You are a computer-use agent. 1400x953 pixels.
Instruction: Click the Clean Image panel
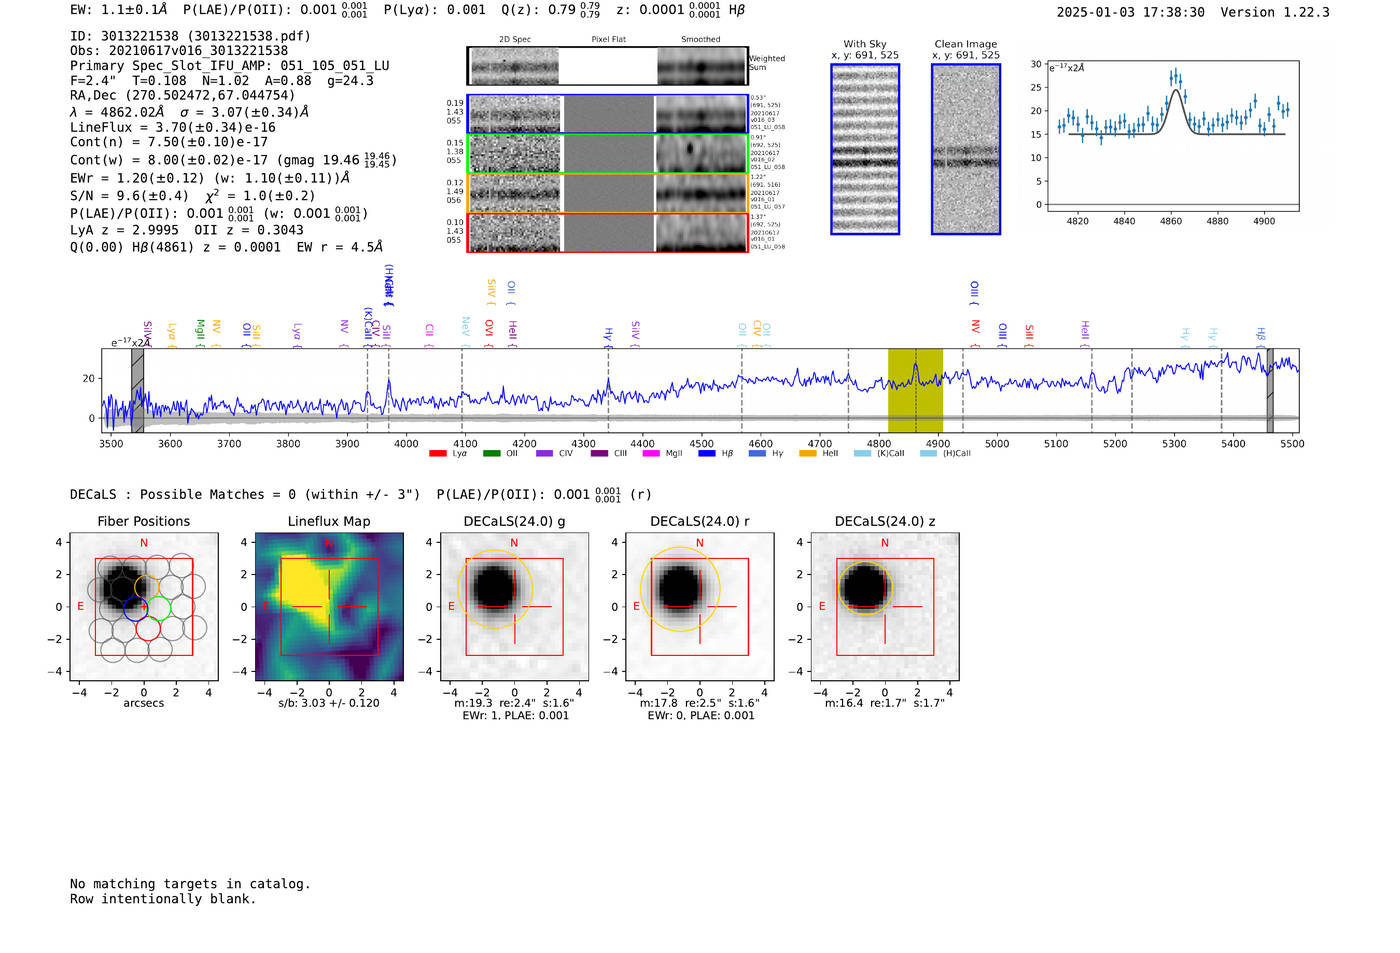pyautogui.click(x=965, y=149)
